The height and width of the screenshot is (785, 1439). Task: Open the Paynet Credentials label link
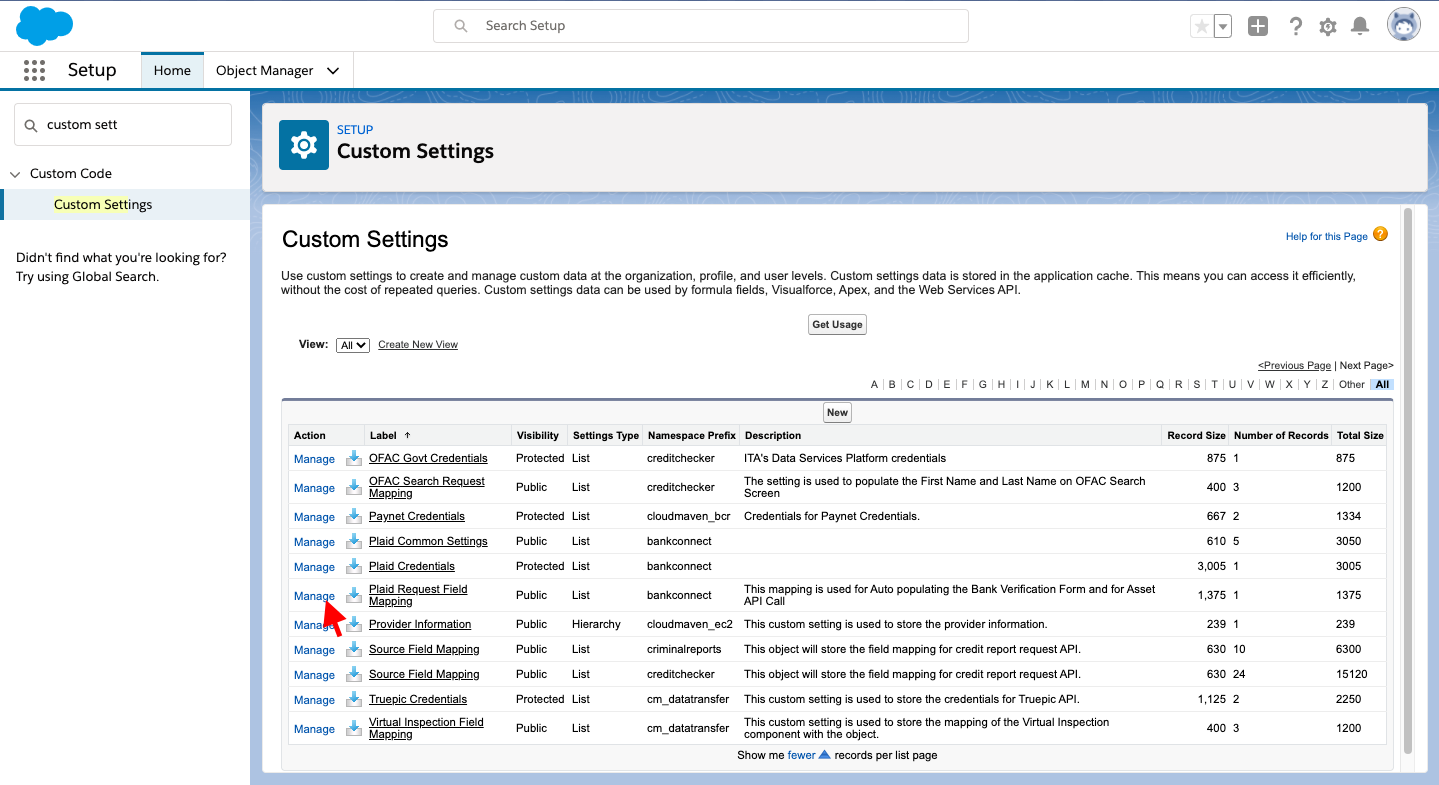point(417,516)
